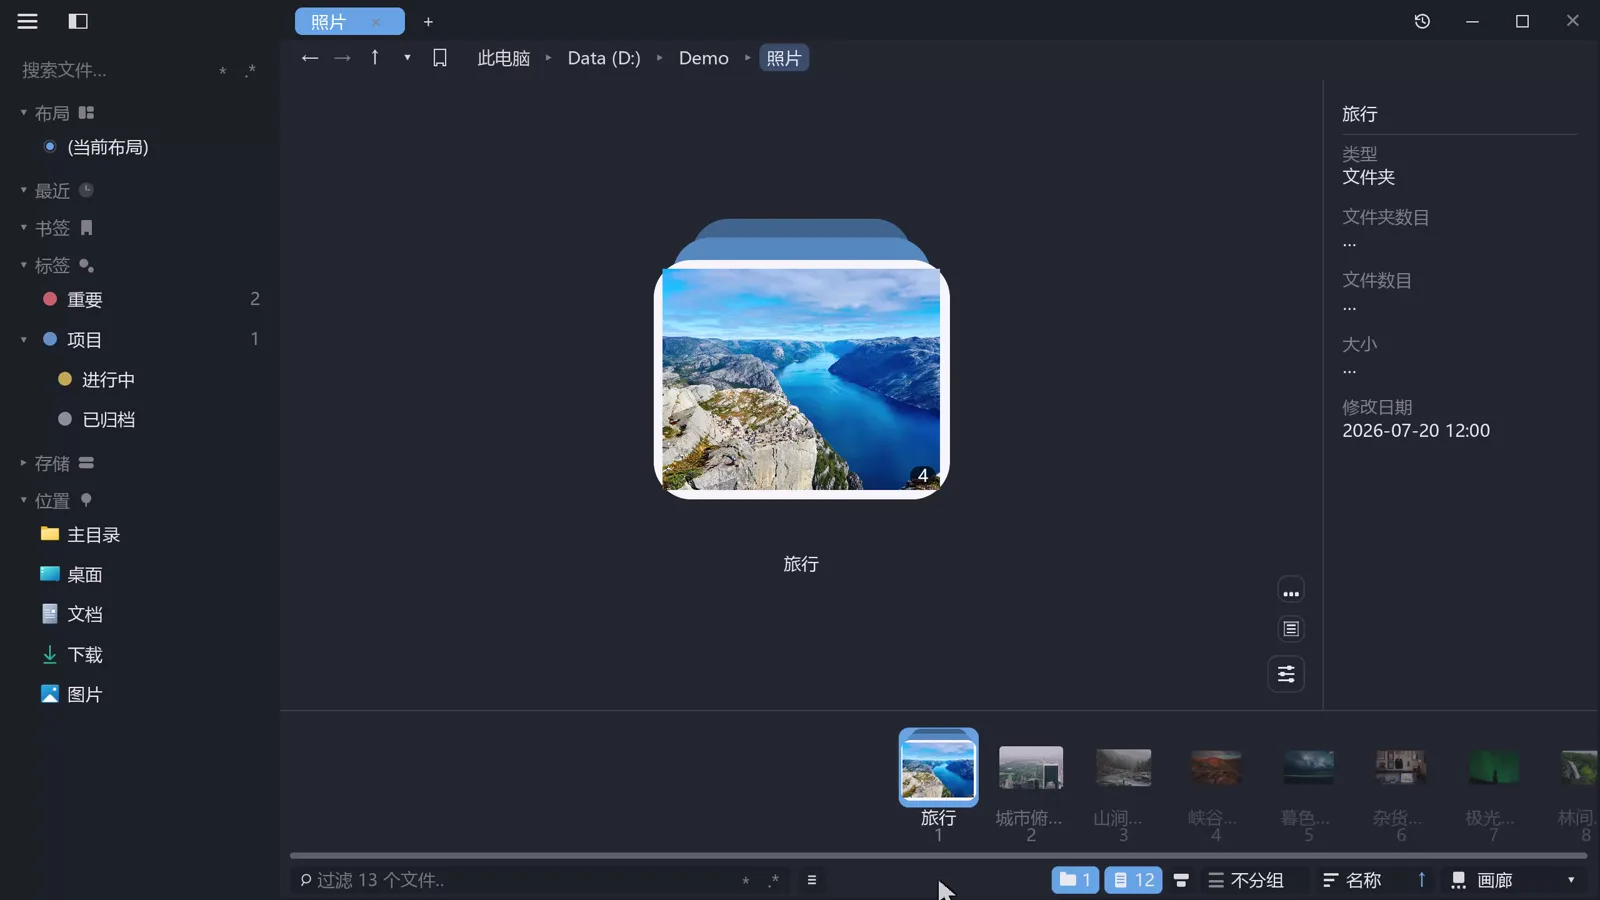
Task: Open the filter options menu icon
Action: click(812, 880)
